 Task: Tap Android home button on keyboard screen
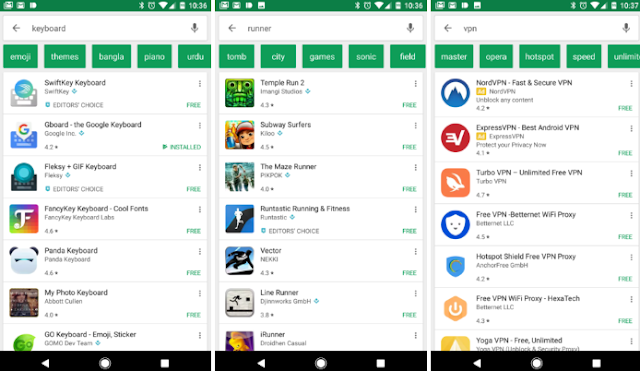coord(105,363)
